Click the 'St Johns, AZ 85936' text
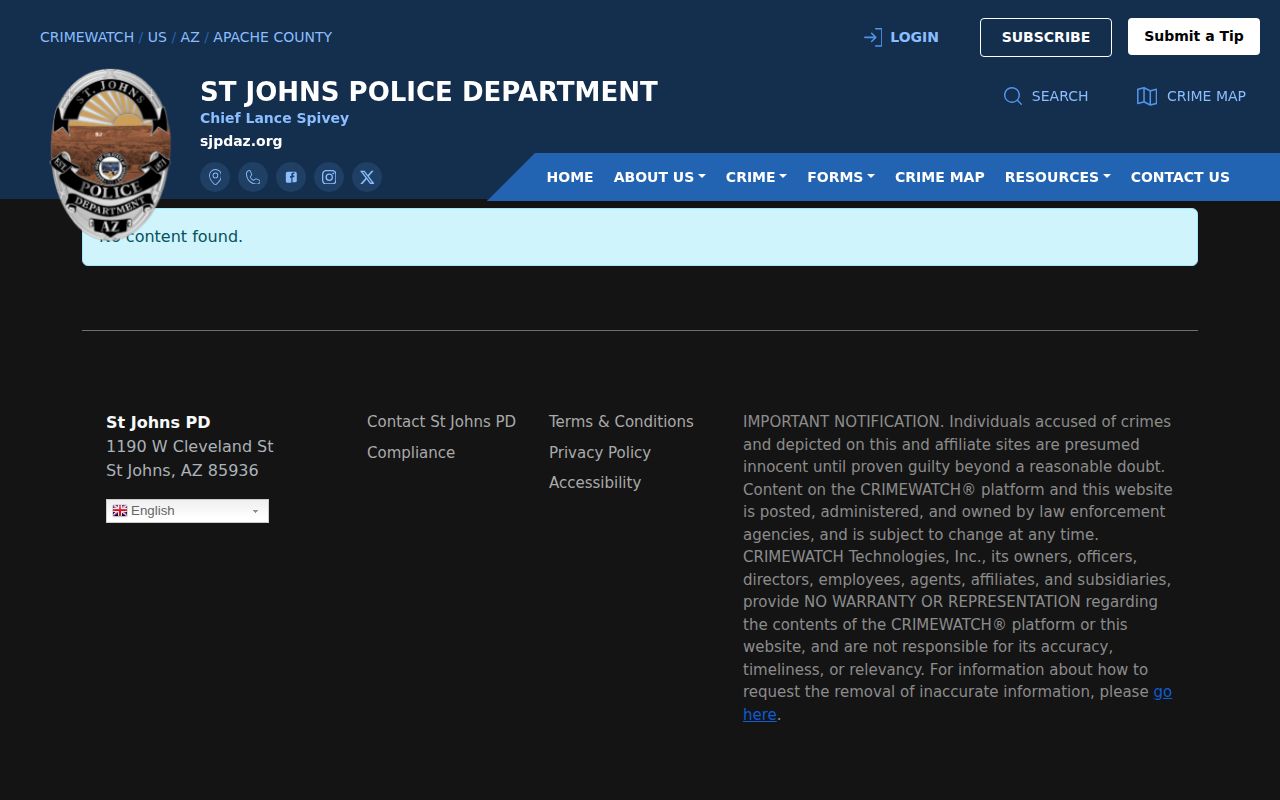1280x800 pixels. (x=182, y=470)
